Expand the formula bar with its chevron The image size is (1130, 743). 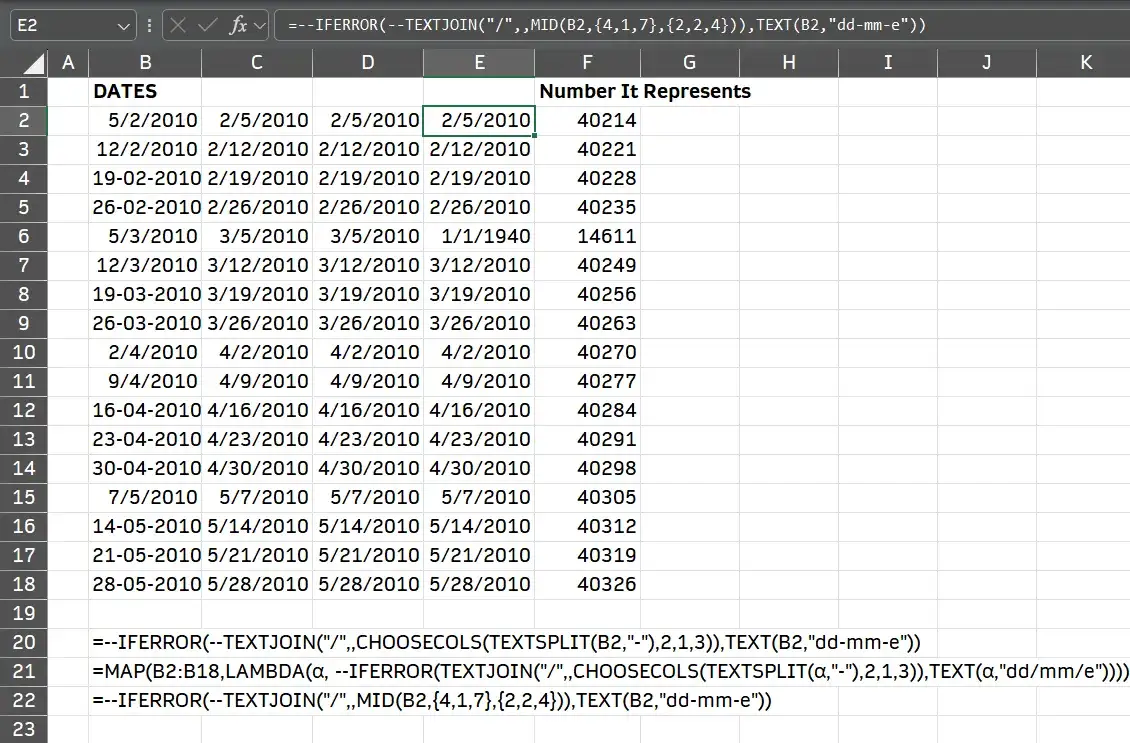259,24
